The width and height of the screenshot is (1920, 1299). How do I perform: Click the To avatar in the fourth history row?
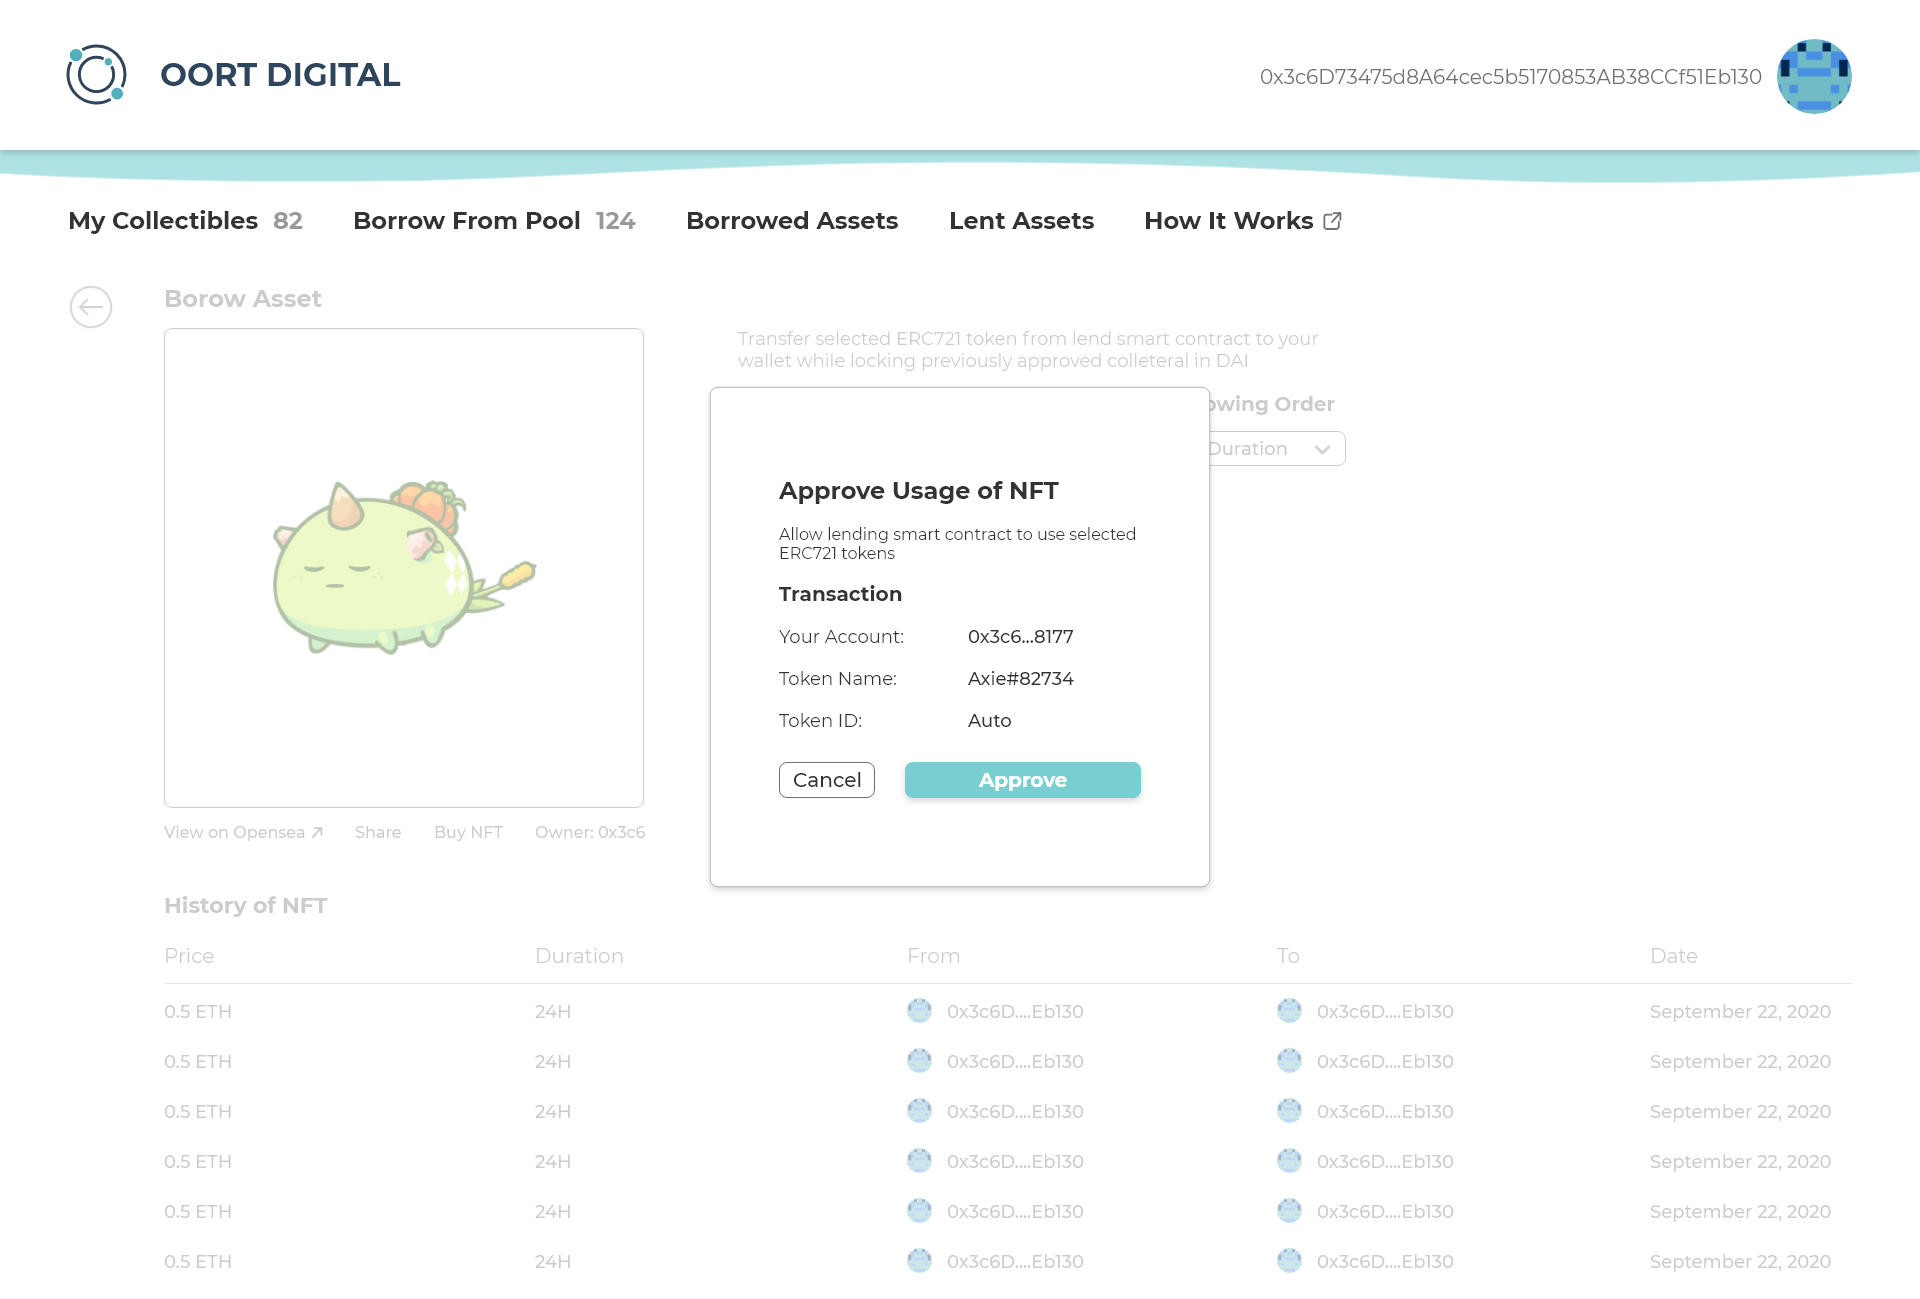tap(1289, 1161)
